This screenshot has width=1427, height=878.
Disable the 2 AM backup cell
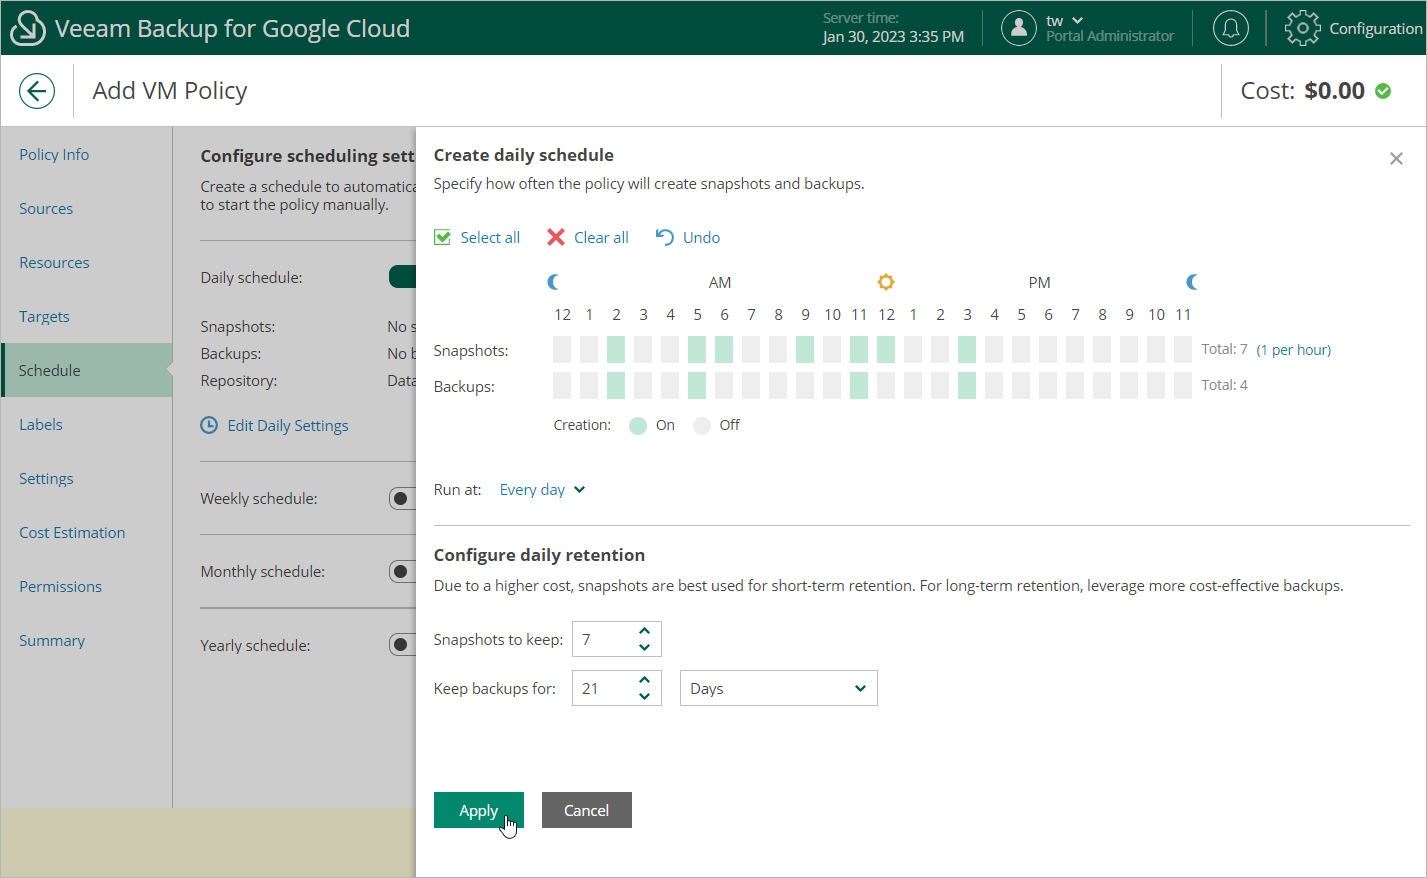pos(616,385)
